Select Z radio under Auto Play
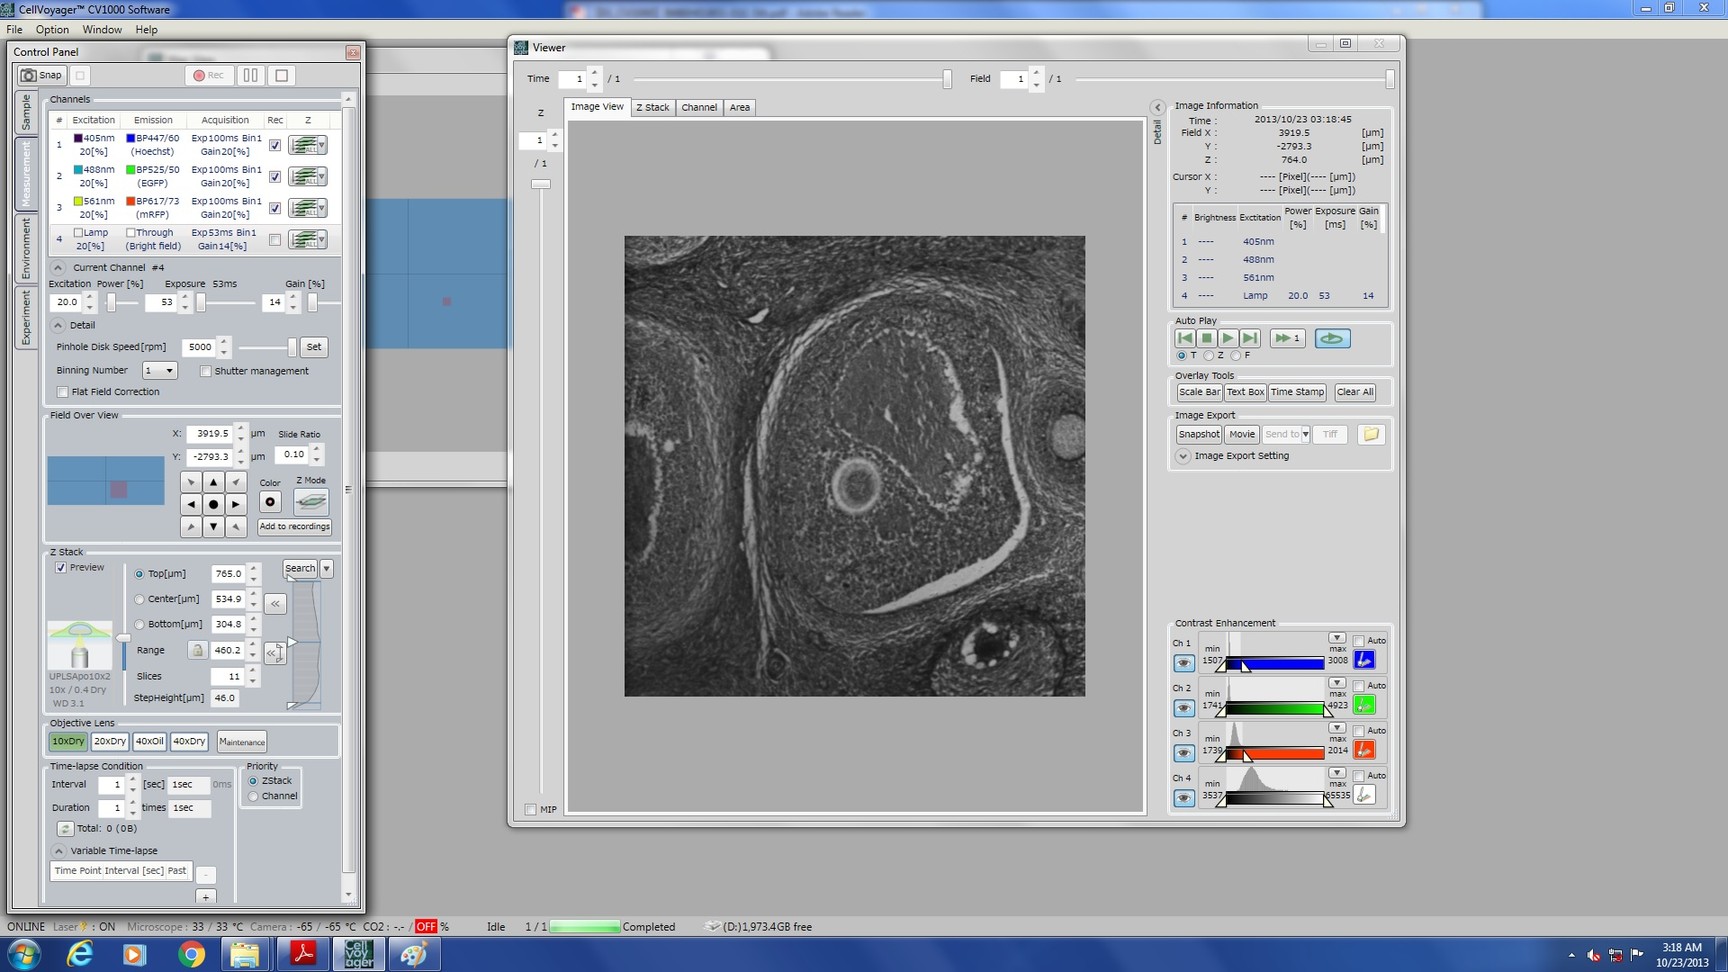Viewport: 1728px width, 972px height. (1208, 356)
